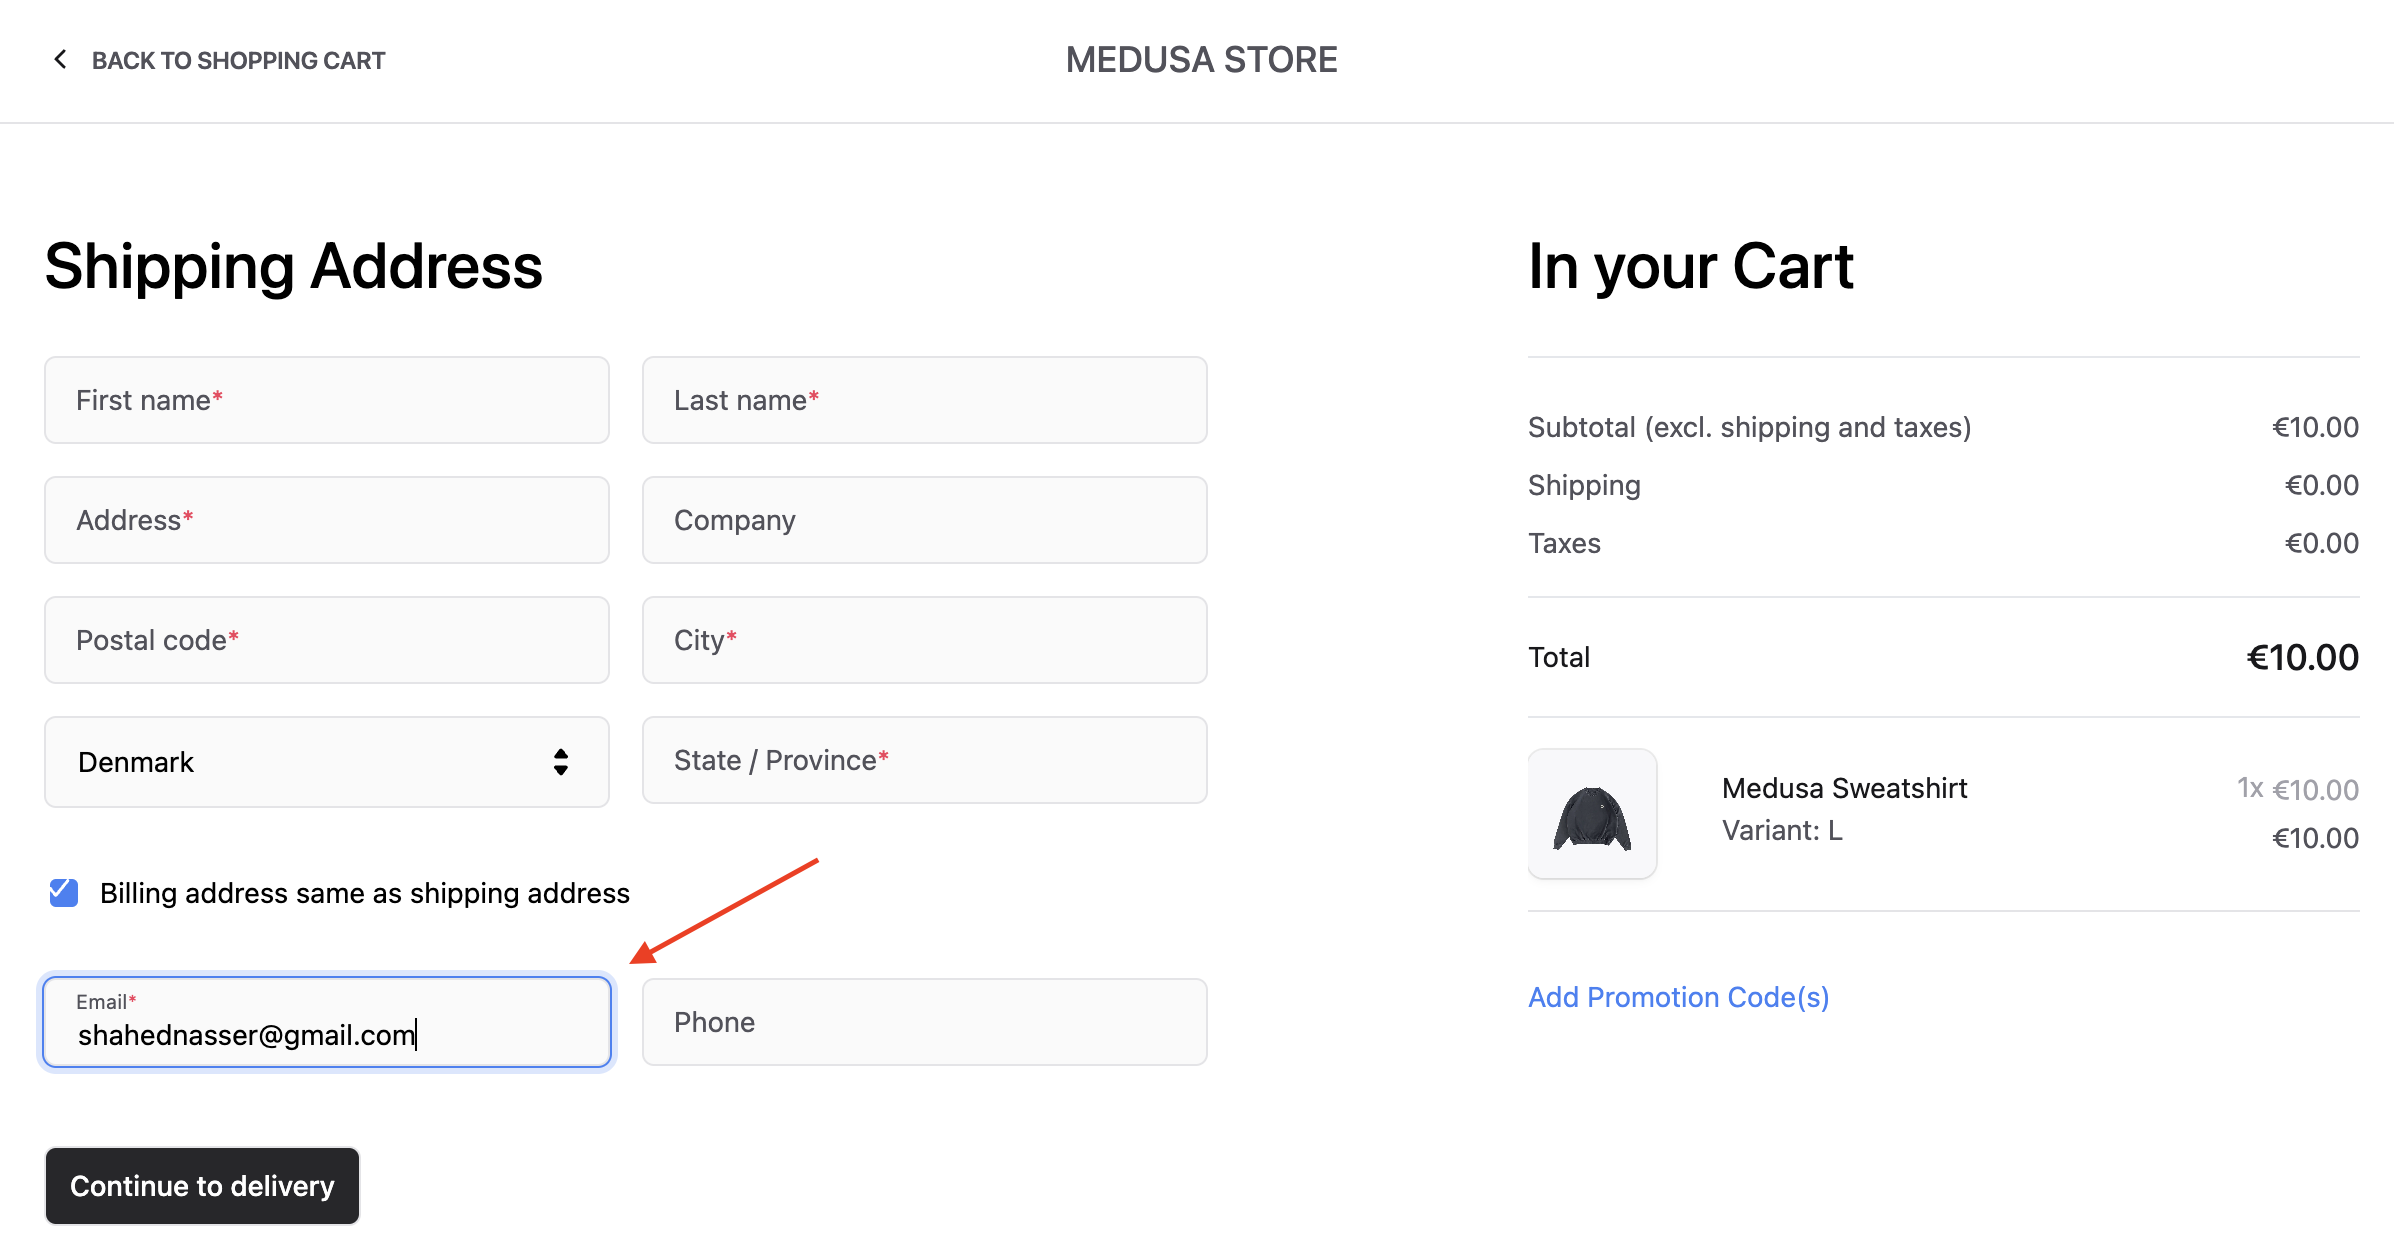The height and width of the screenshot is (1242, 2394).
Task: Uncheck billing address same as shipping address
Action: [63, 893]
